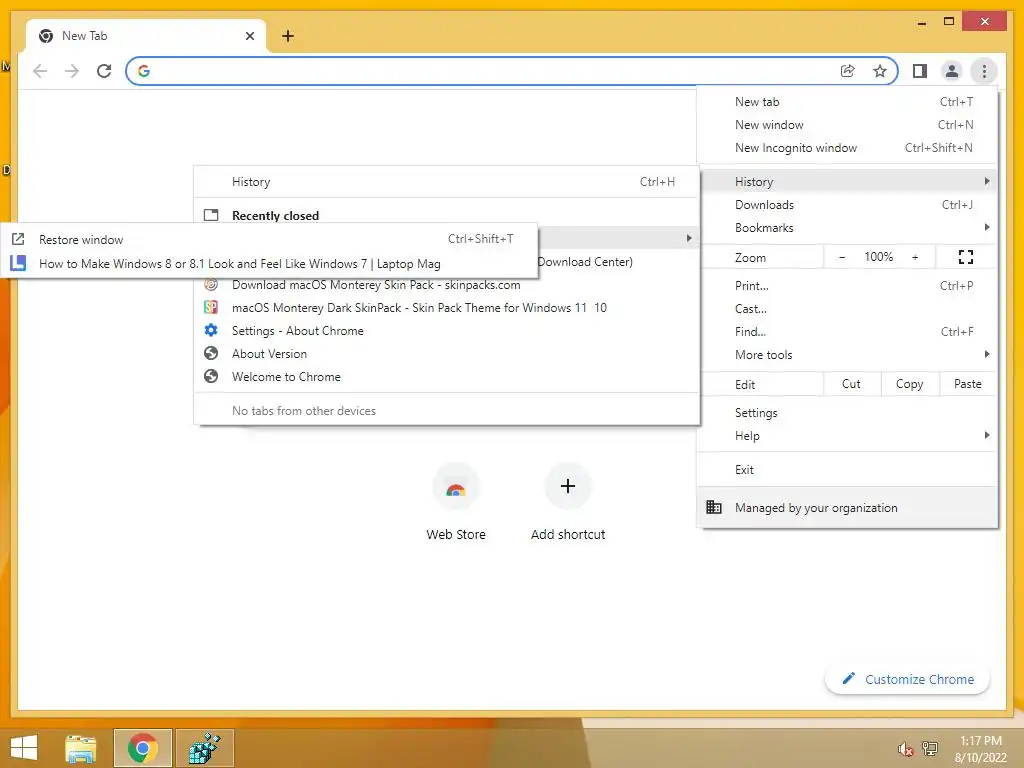The image size is (1024, 768).
Task: Click the Web Store shortcut icon
Action: 456,487
